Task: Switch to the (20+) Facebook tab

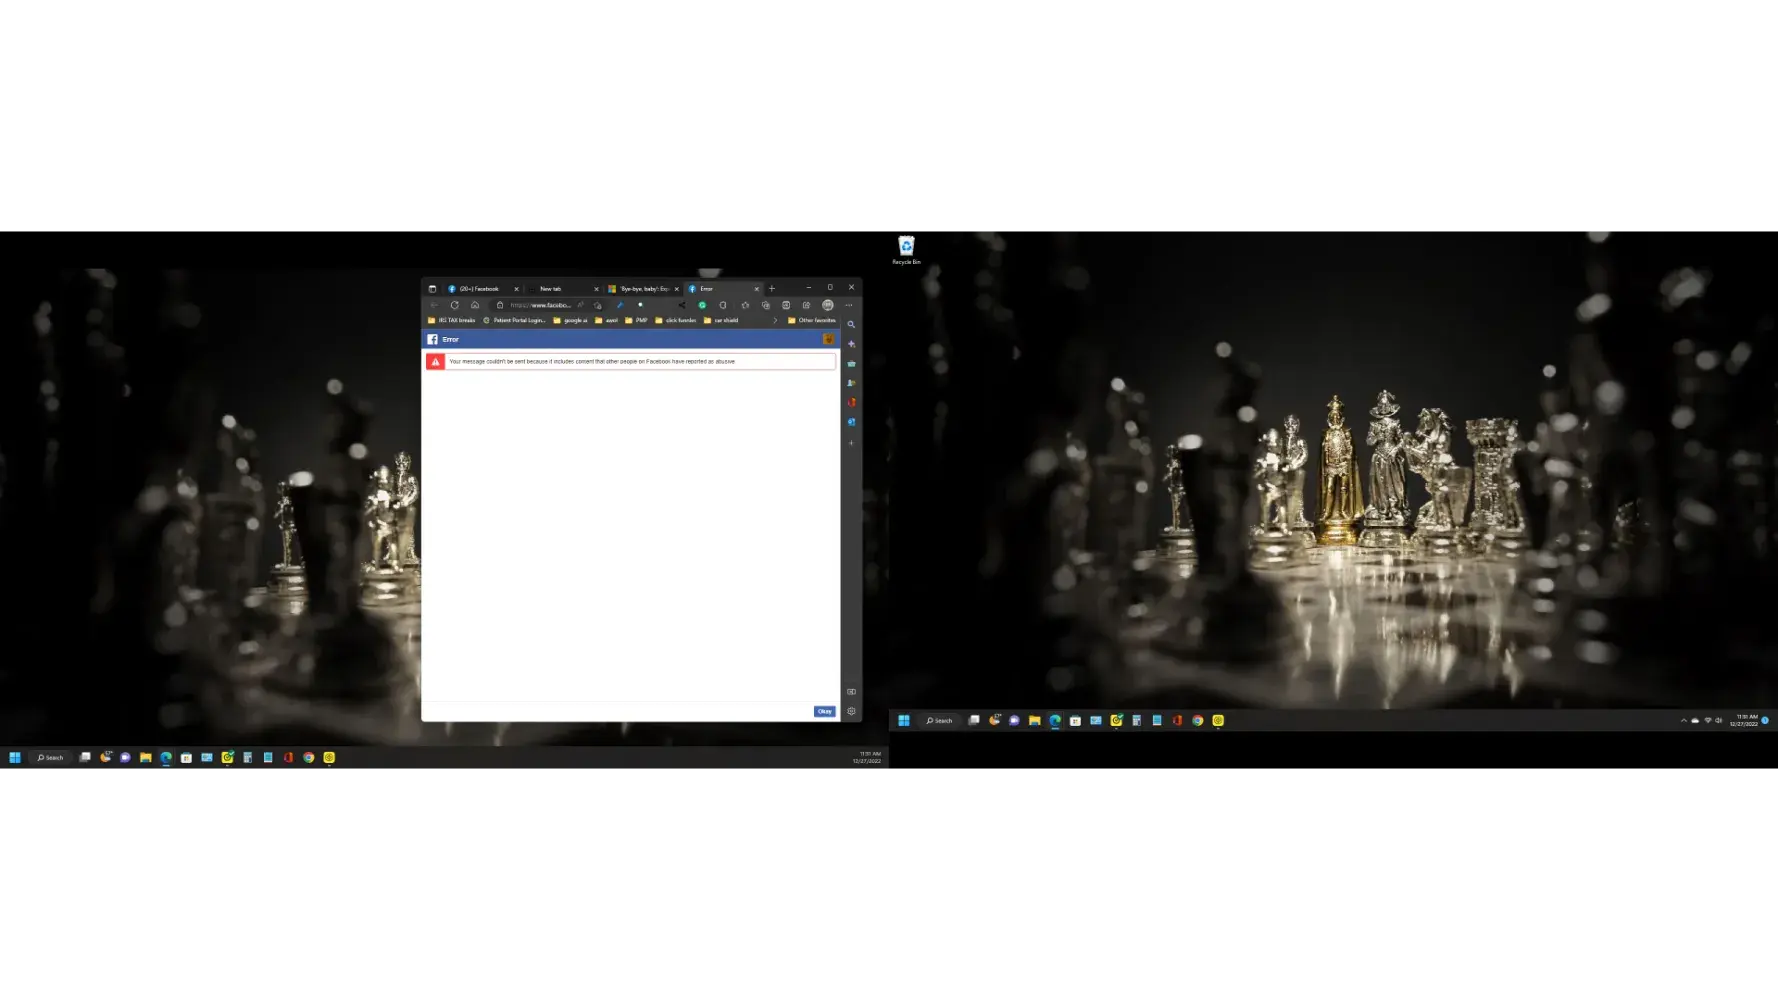Action: [483, 288]
